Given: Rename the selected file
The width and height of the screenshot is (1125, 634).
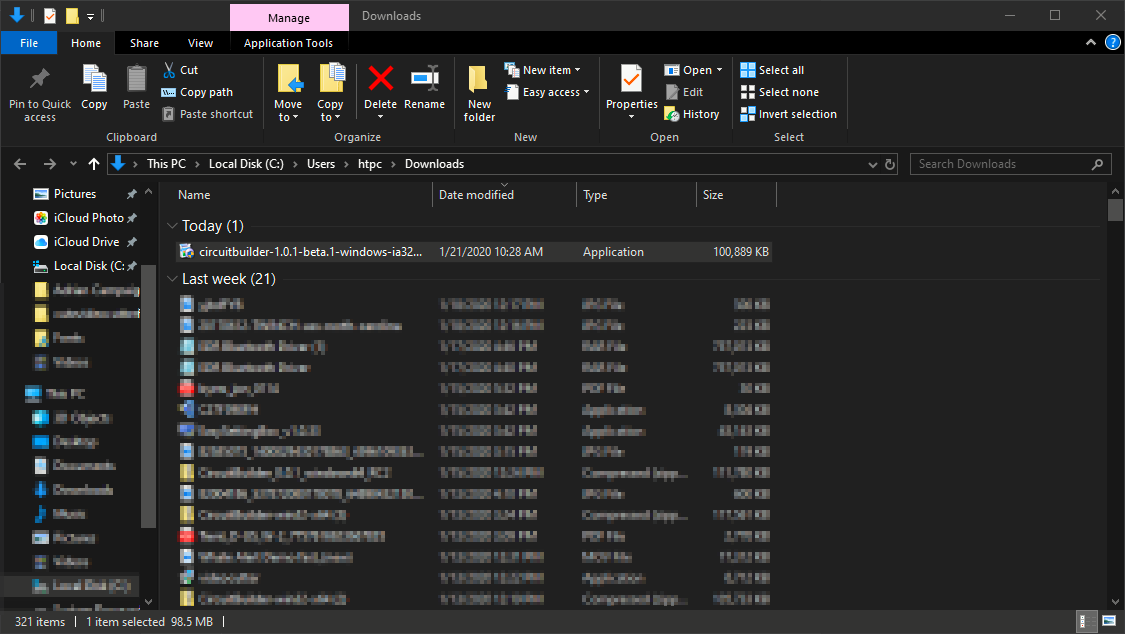Looking at the screenshot, I should click(x=425, y=88).
